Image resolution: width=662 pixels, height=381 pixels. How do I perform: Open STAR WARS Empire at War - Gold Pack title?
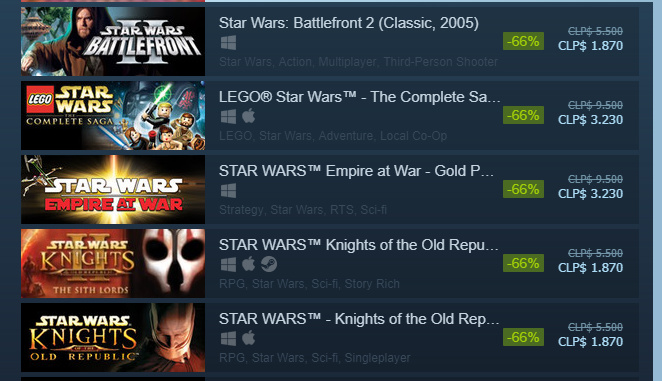point(356,171)
